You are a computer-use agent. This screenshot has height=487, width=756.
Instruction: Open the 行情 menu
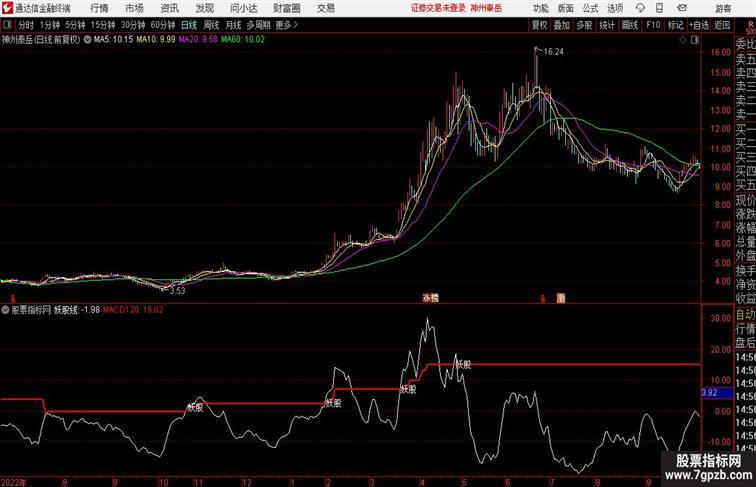point(99,8)
